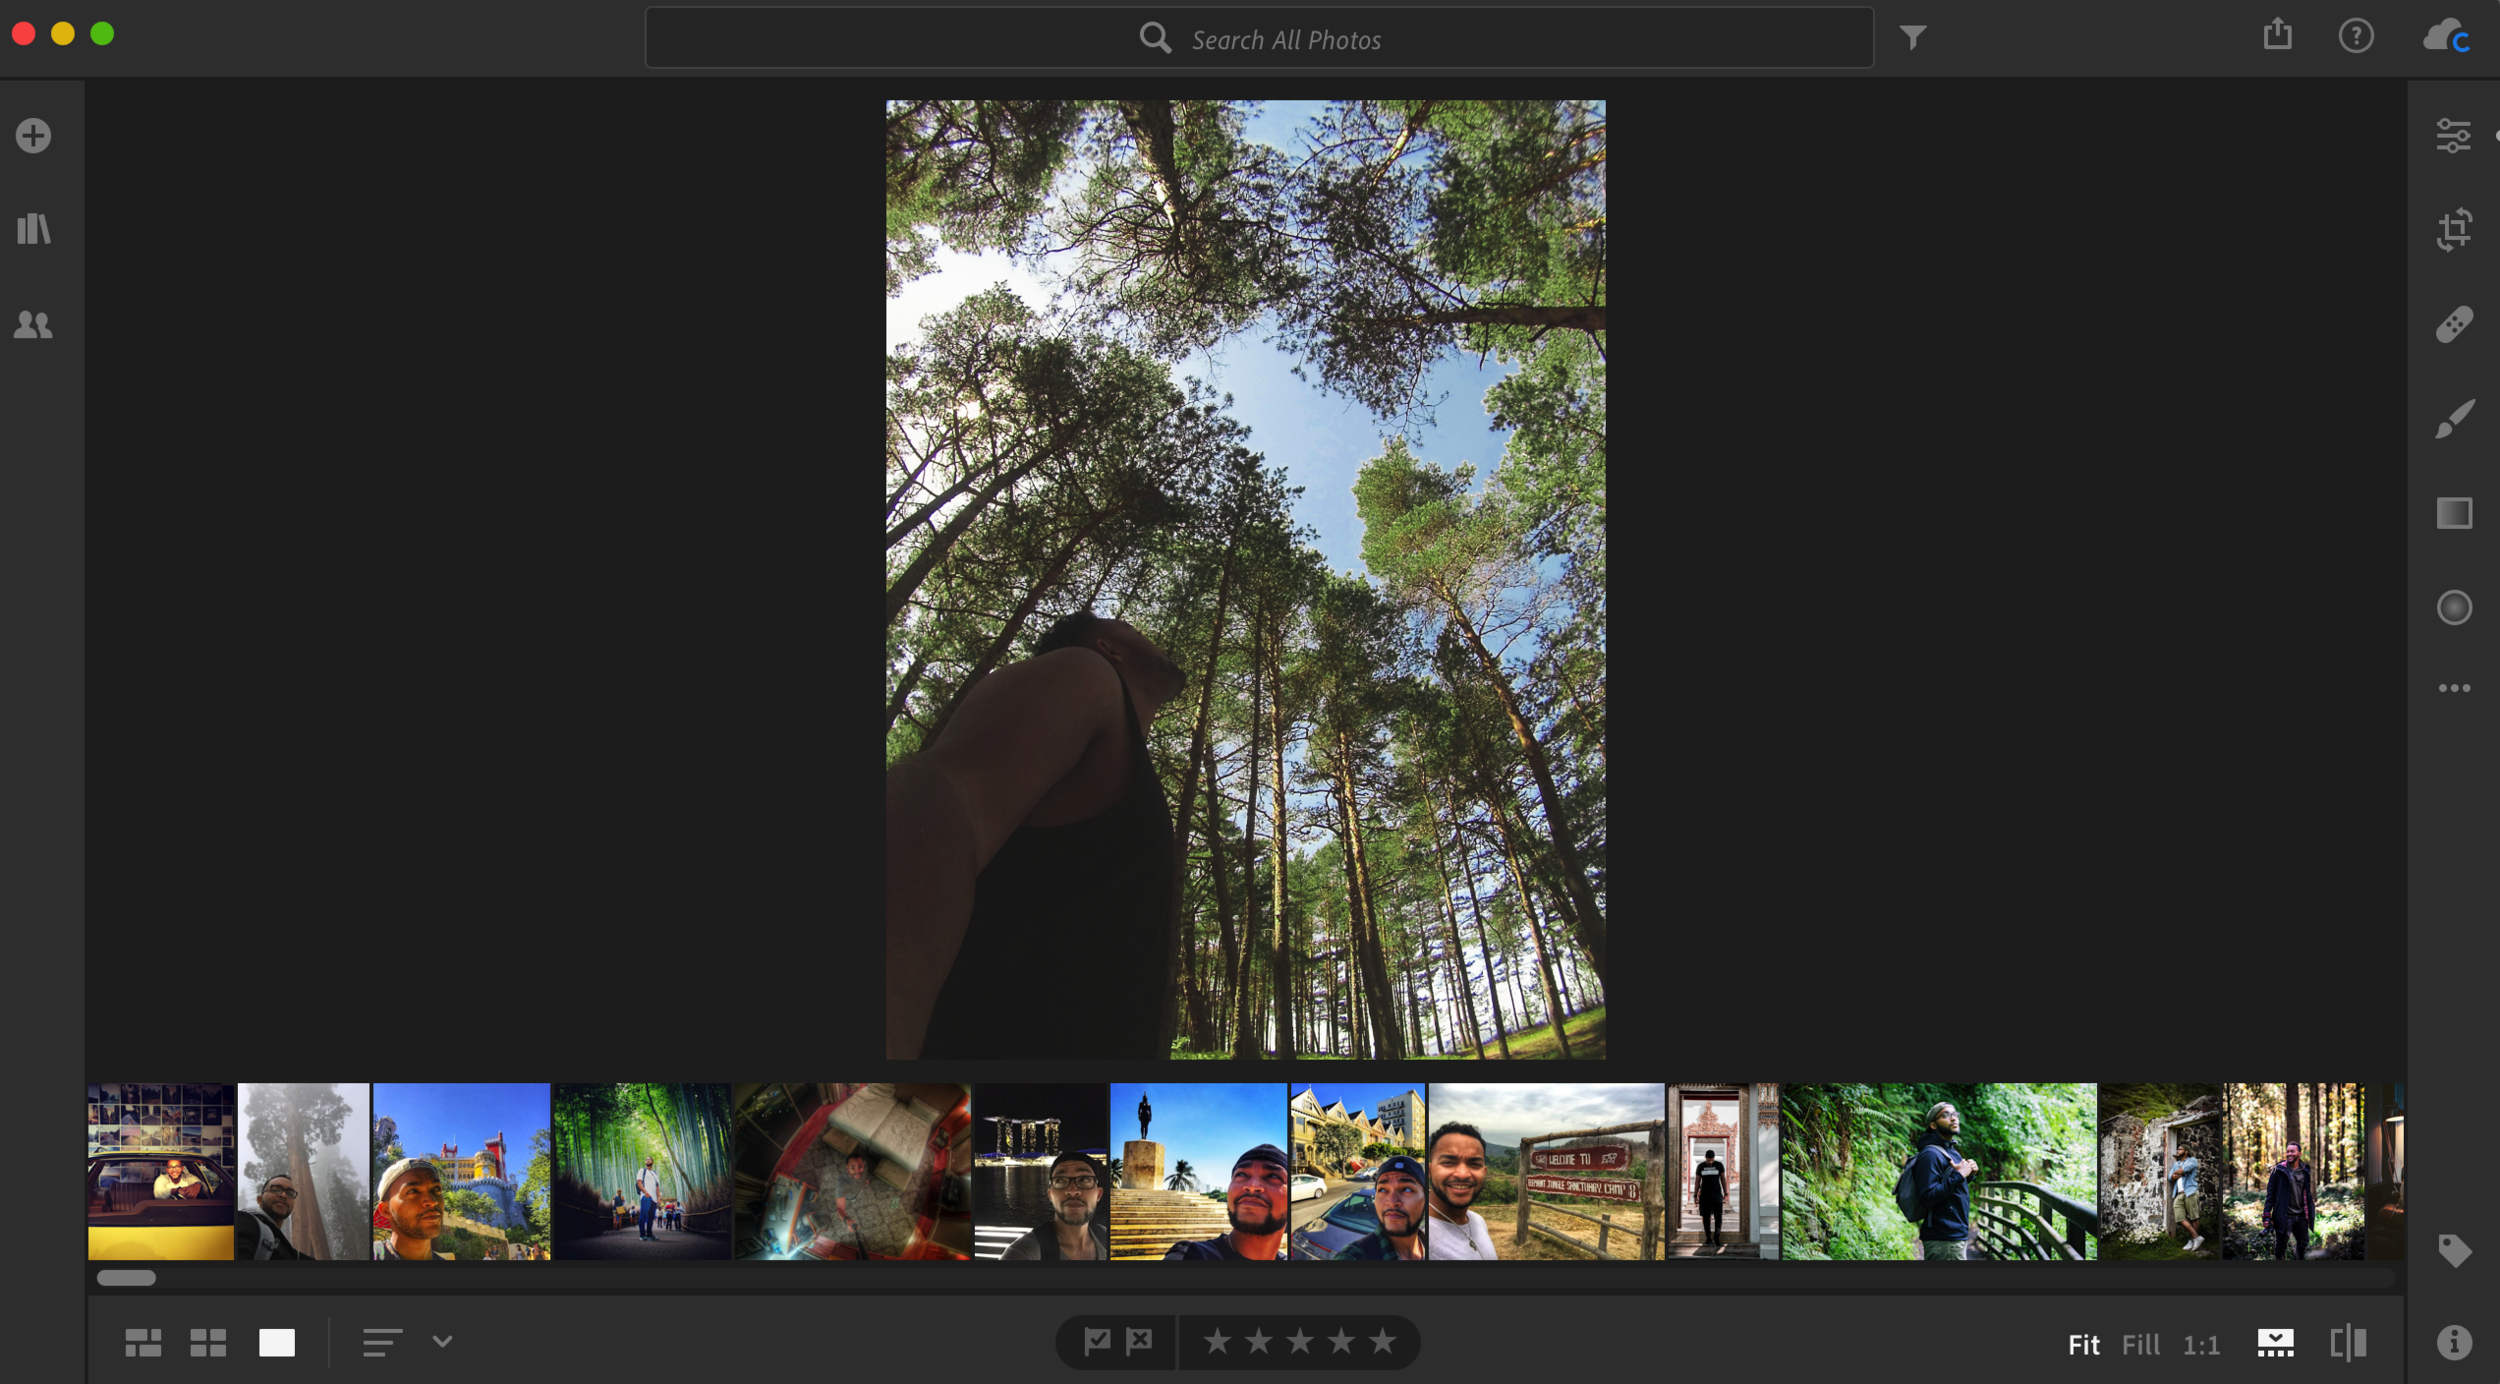Open the photo Info panel

2453,1343
